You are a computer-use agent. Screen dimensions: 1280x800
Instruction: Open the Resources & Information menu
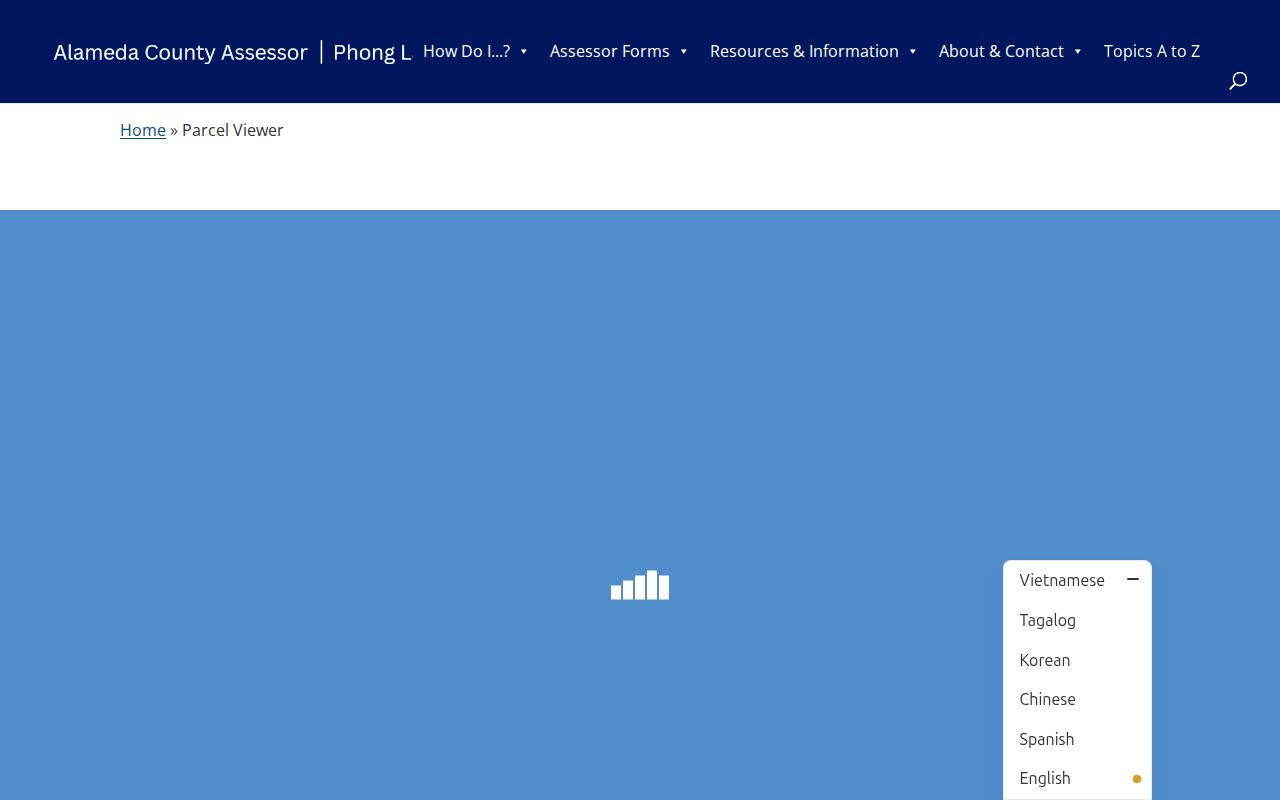(x=804, y=51)
